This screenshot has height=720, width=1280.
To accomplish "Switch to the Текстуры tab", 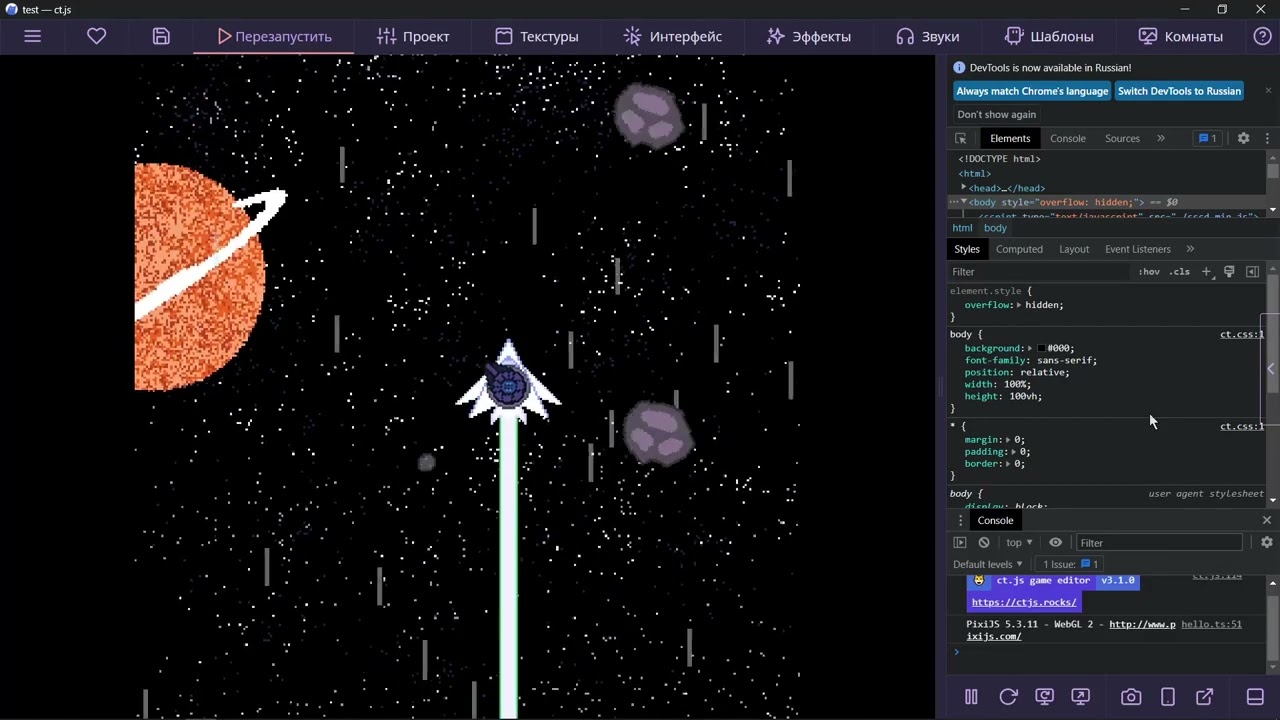I will click(x=536, y=36).
